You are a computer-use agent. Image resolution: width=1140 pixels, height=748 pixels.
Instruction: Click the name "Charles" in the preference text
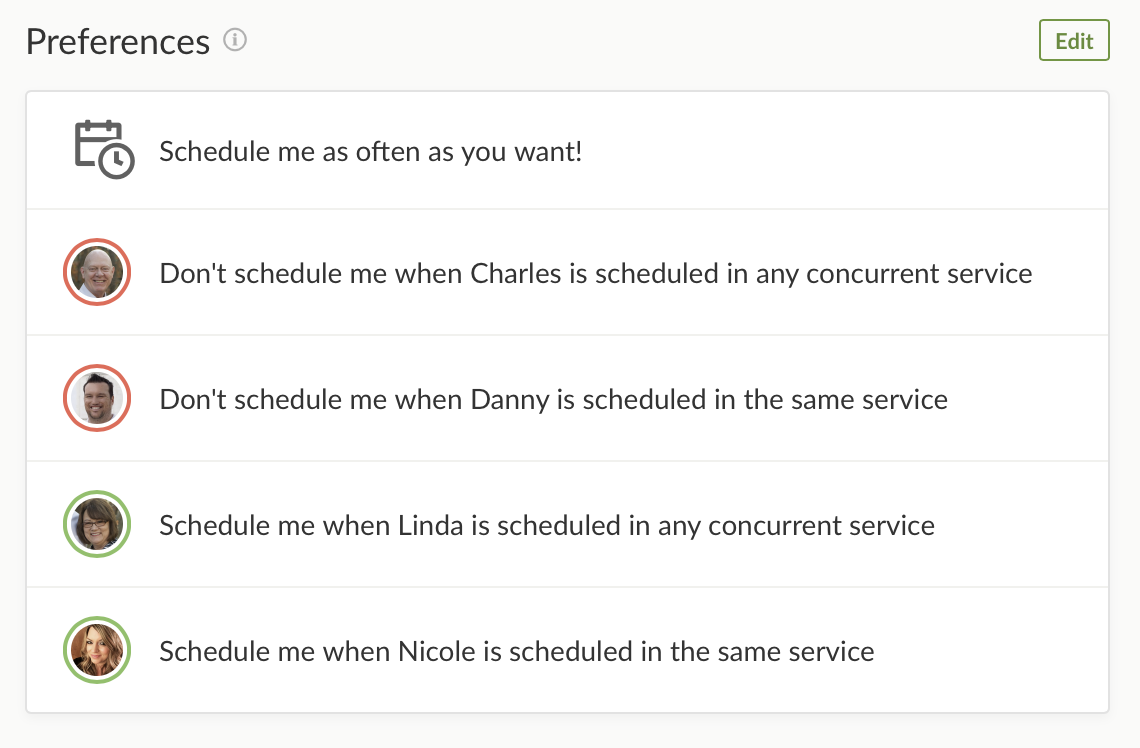click(515, 273)
